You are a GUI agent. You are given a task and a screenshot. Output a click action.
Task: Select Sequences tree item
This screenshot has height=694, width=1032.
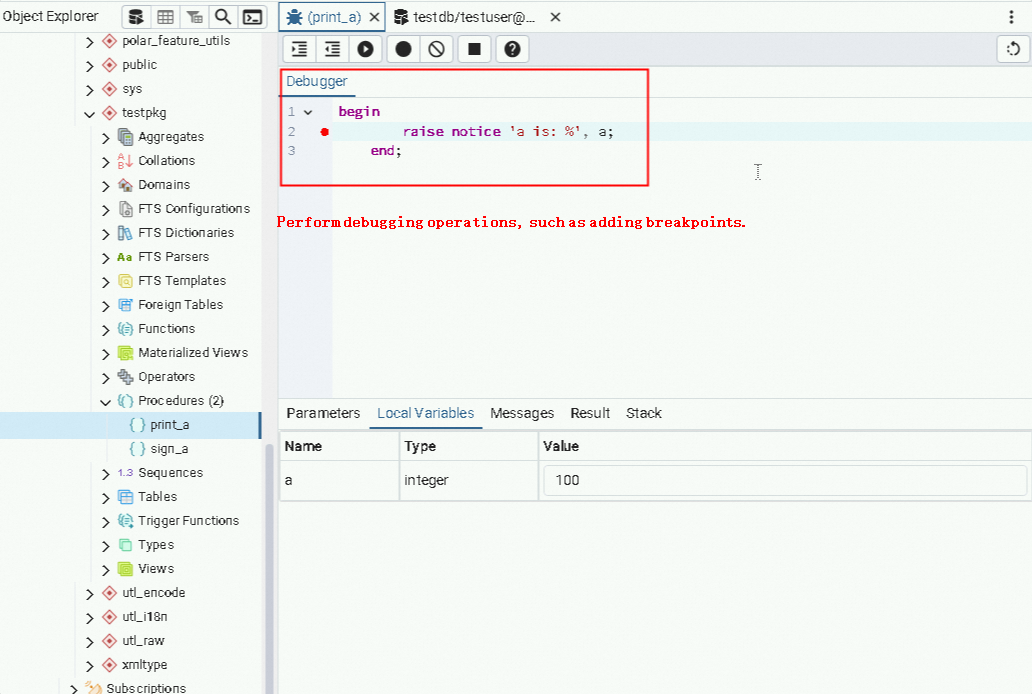tap(170, 473)
